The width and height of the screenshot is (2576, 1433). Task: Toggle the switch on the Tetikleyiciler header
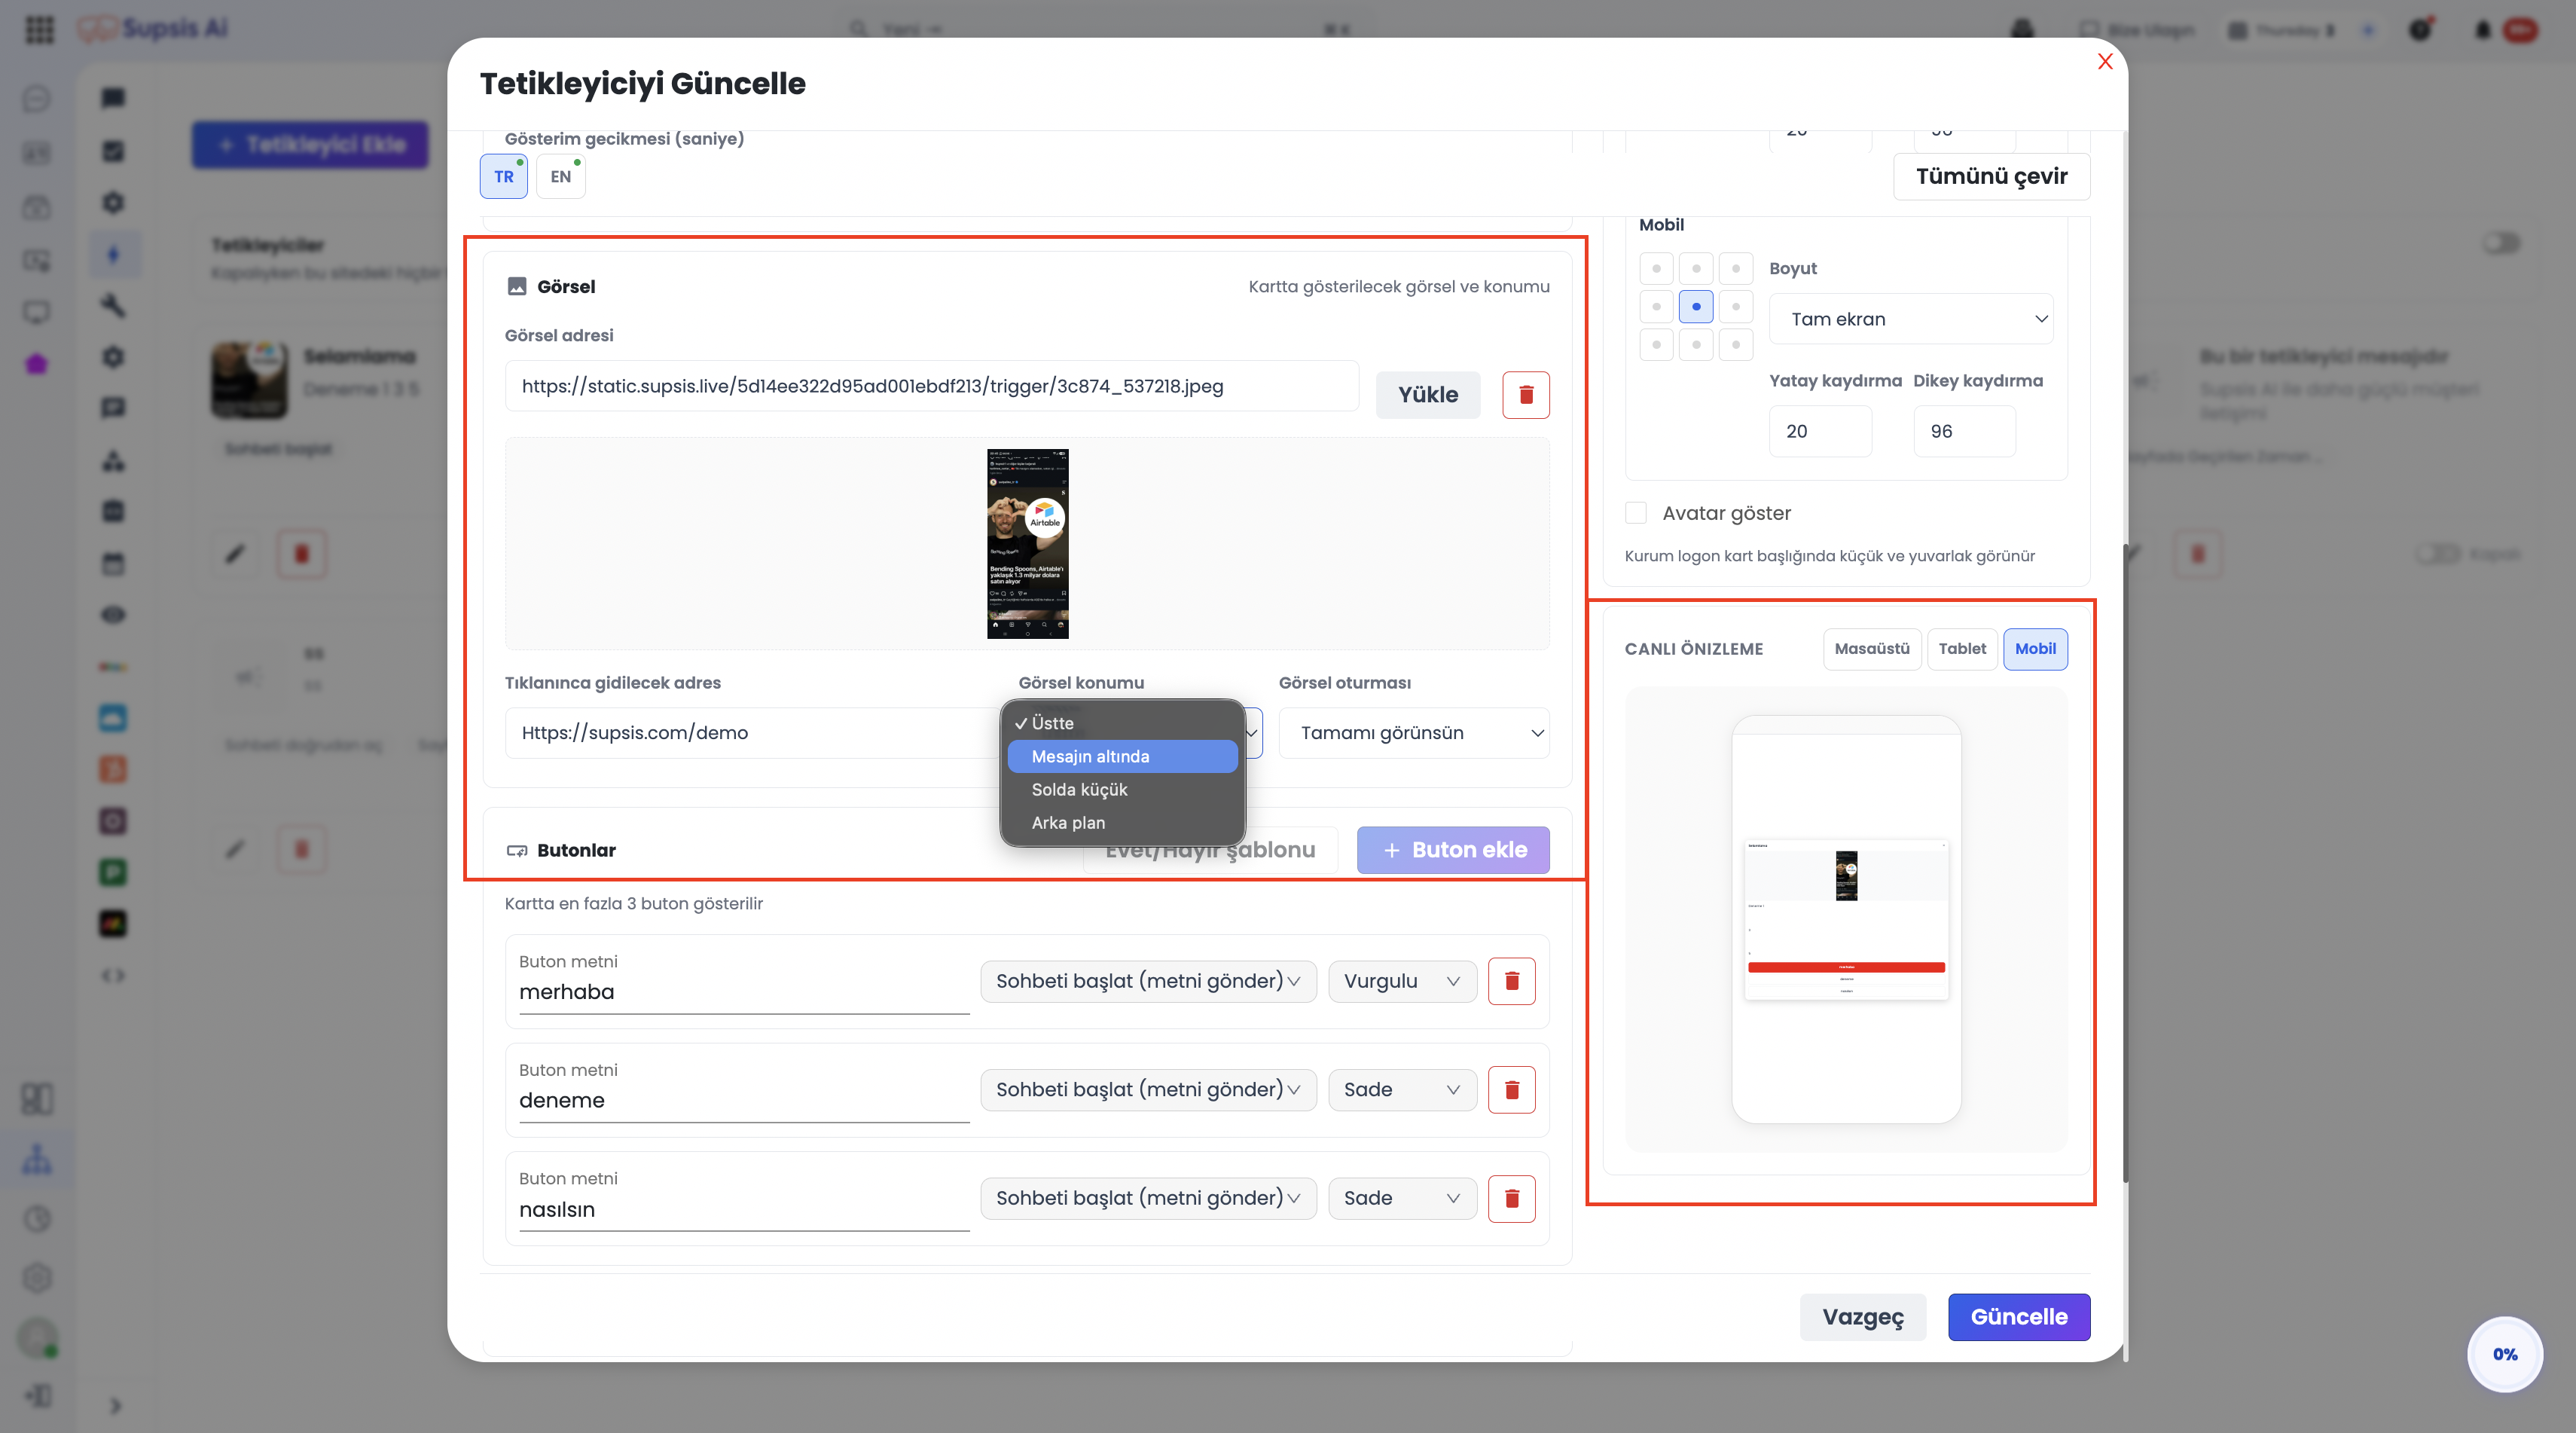pos(2501,243)
